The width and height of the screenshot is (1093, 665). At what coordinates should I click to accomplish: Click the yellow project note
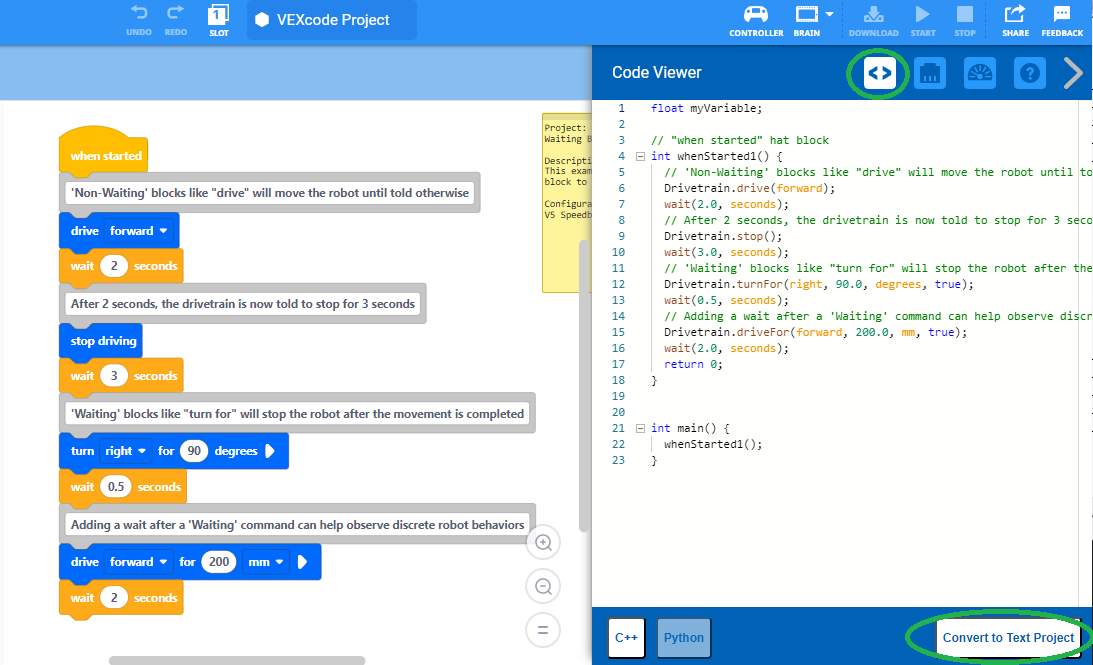click(566, 203)
